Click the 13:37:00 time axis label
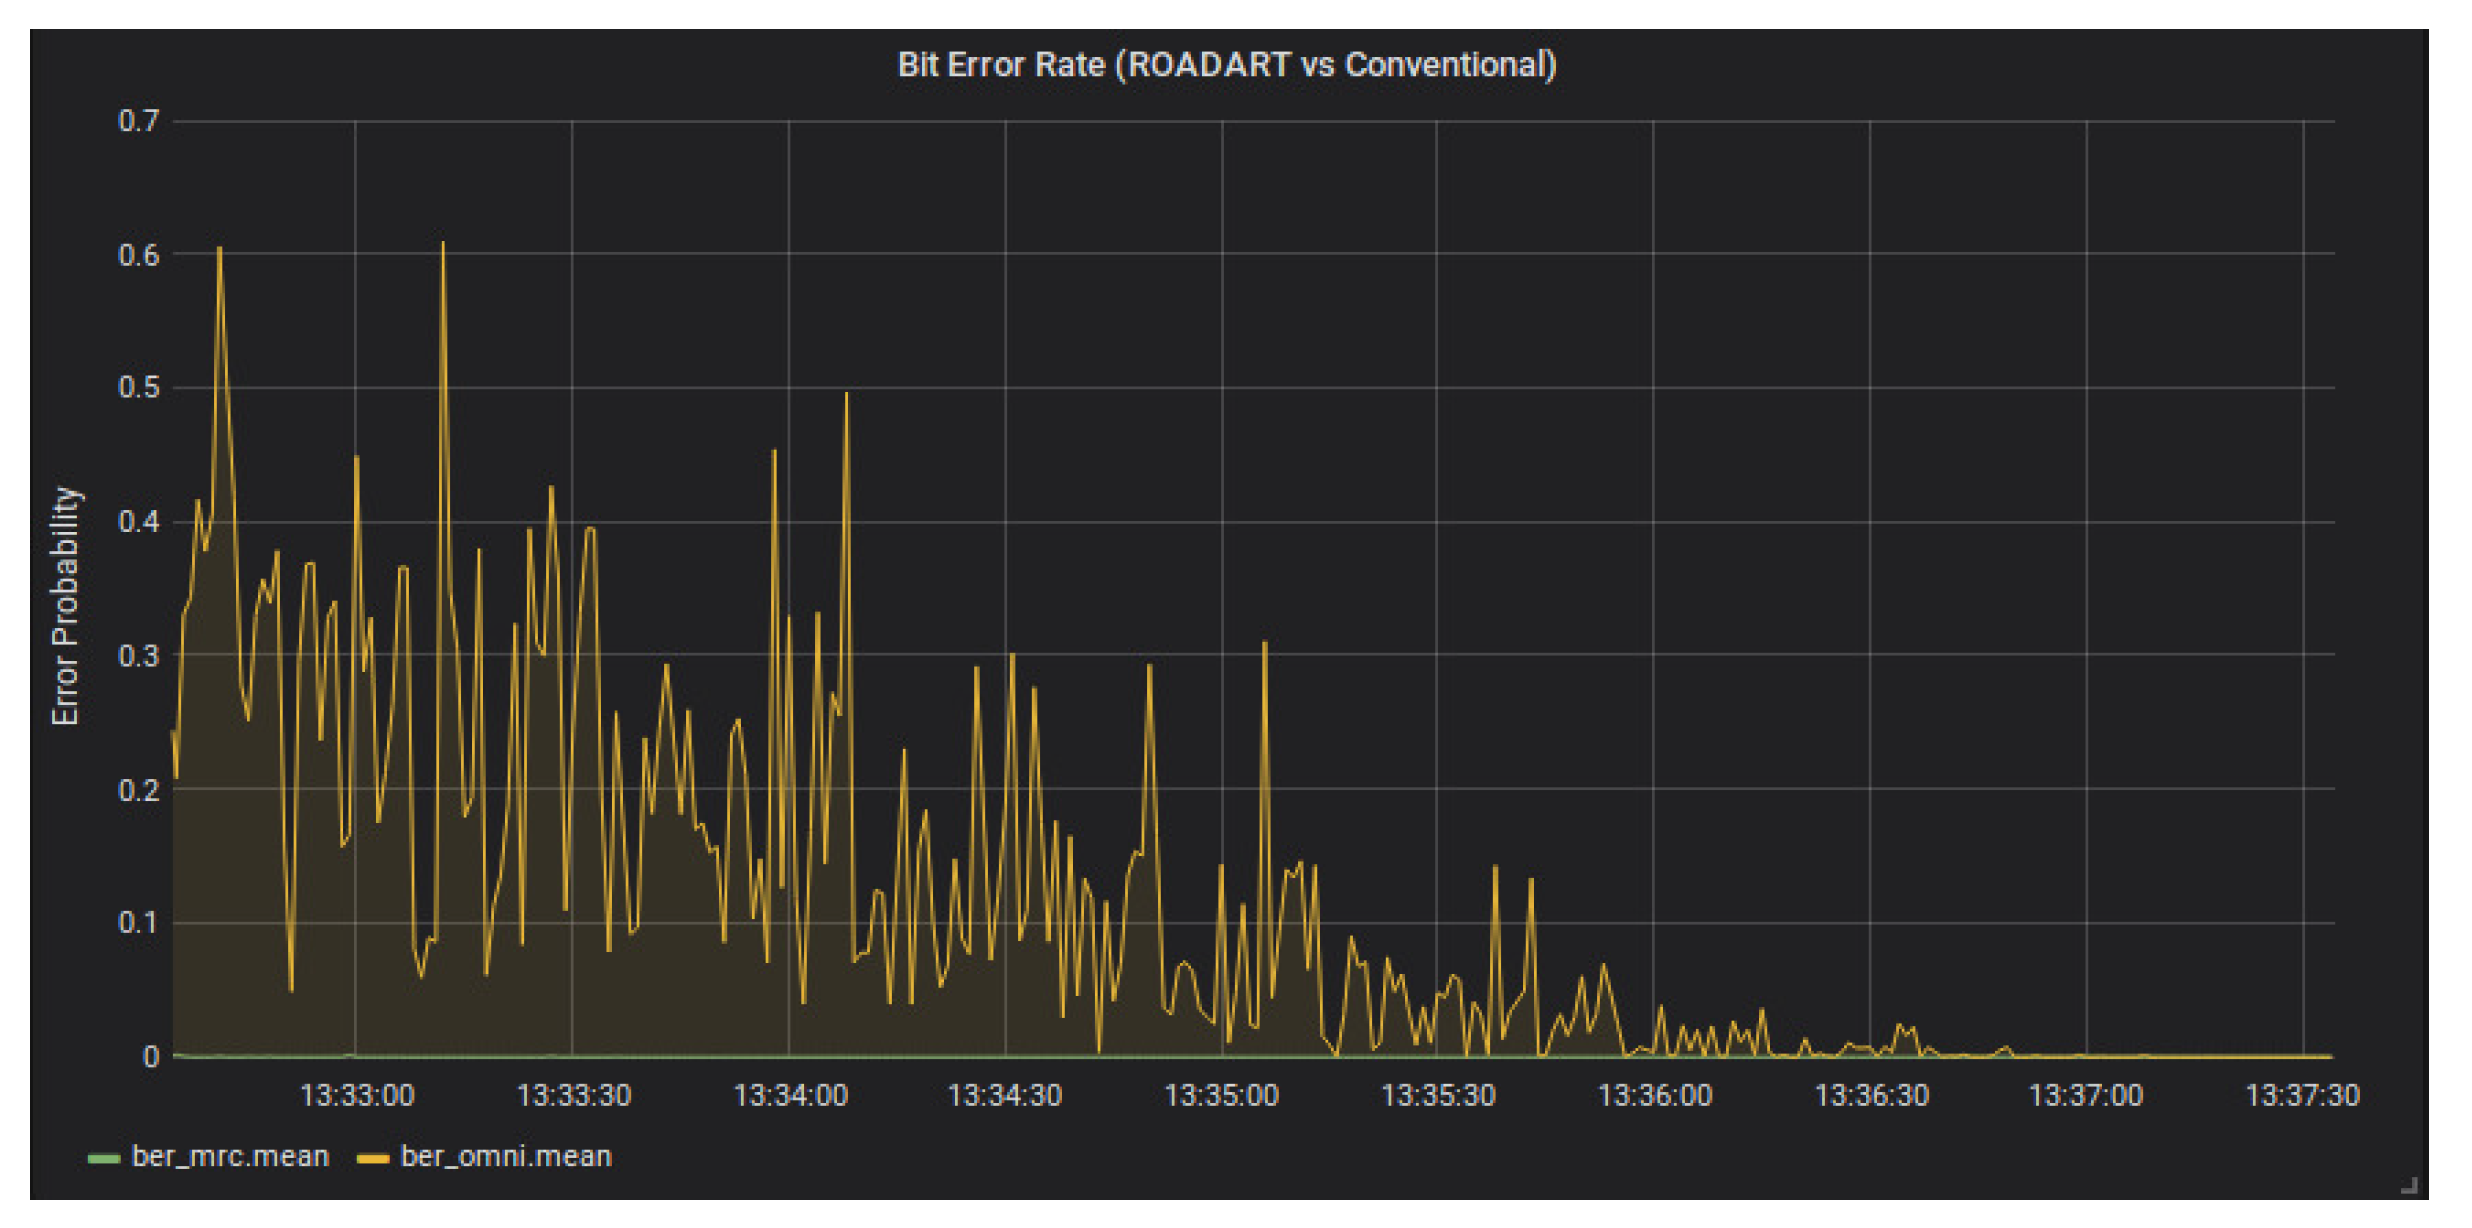 (2085, 1095)
